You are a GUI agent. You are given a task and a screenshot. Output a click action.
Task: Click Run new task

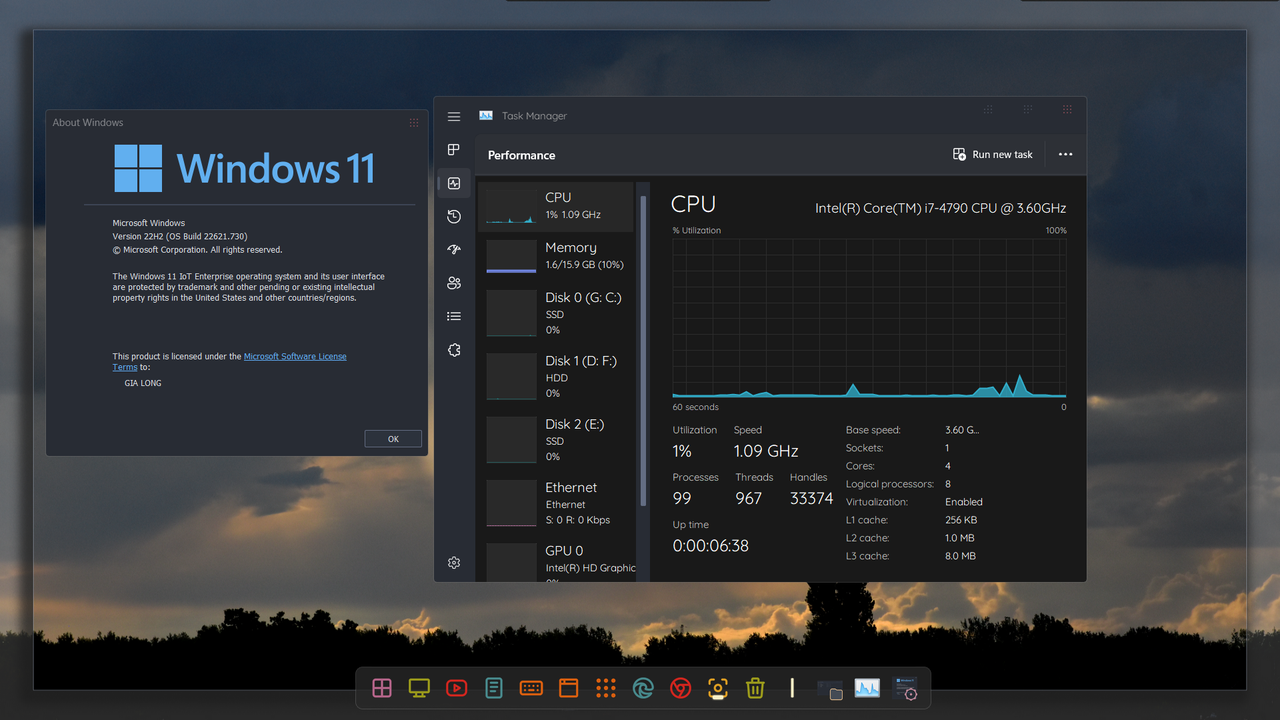(x=992, y=154)
